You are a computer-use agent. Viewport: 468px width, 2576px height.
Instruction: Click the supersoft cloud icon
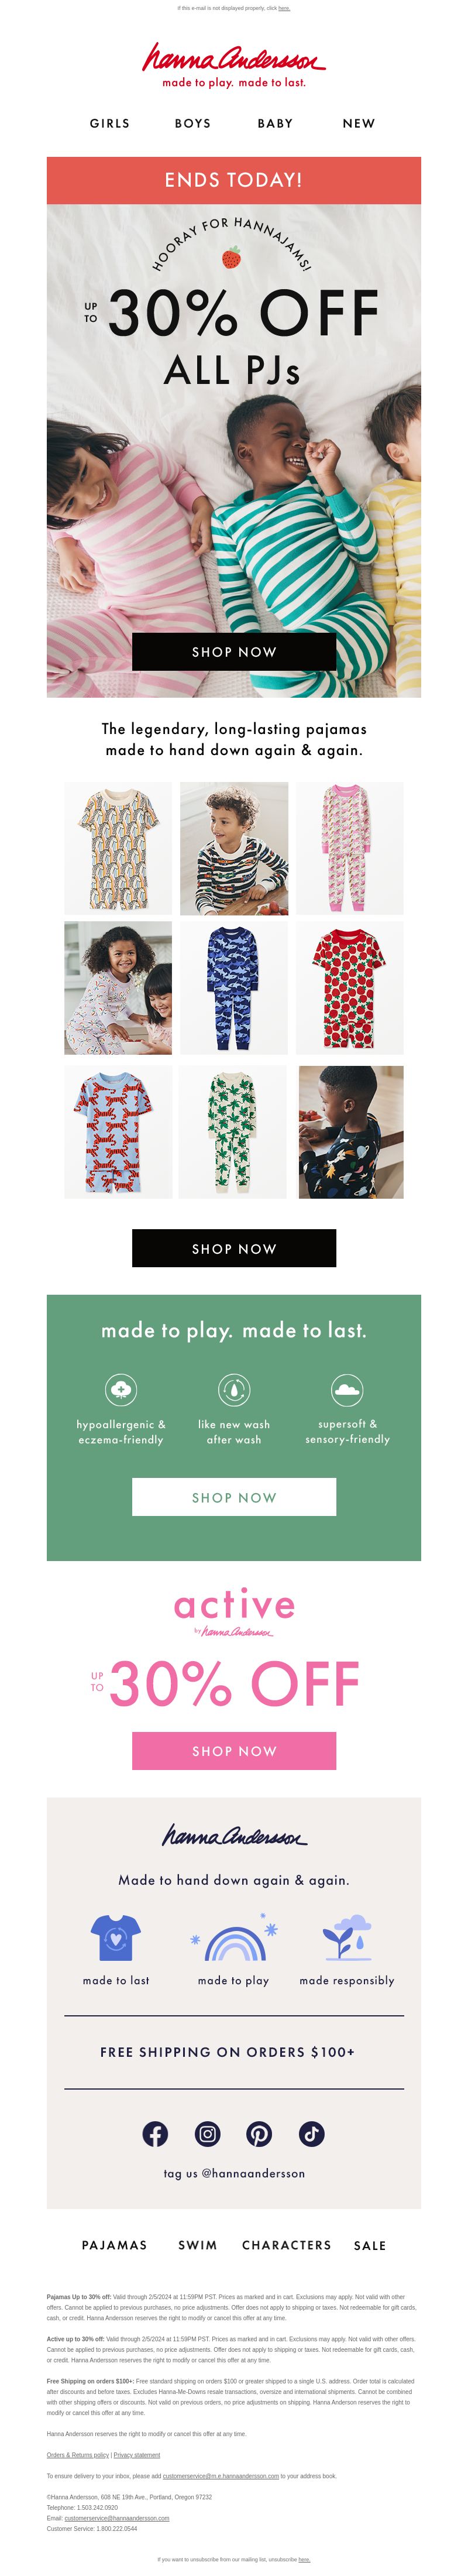tap(347, 1389)
